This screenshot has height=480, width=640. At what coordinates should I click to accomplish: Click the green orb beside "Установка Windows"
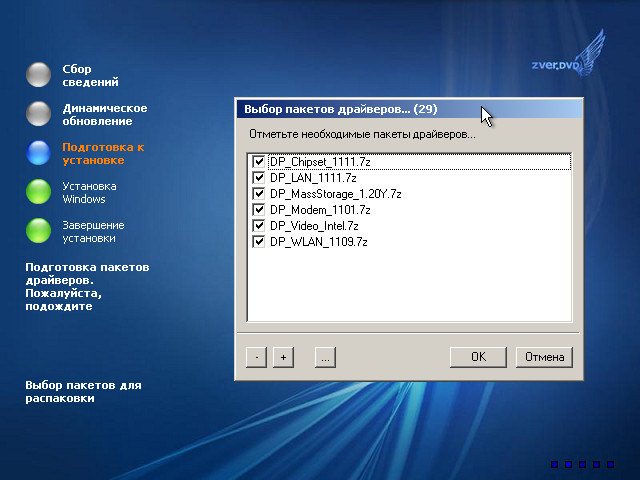click(x=38, y=191)
